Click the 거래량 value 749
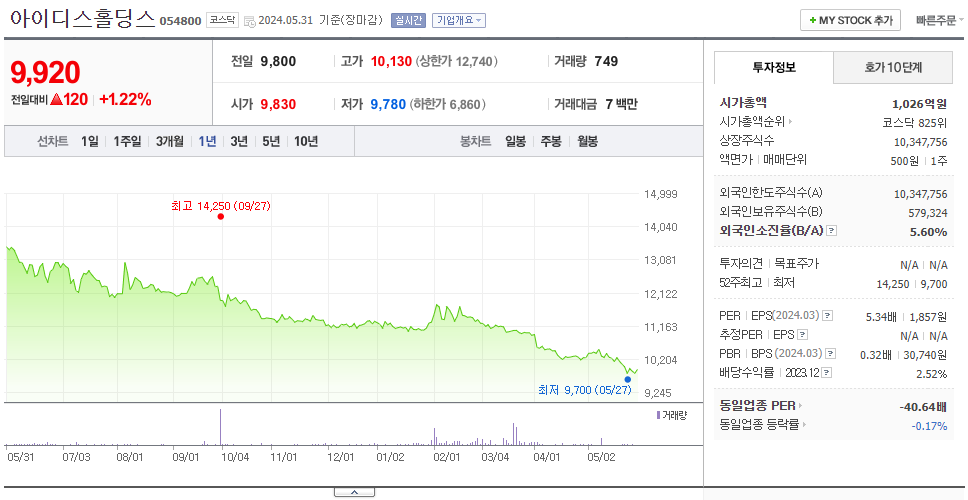968x500 pixels. [x=606, y=61]
